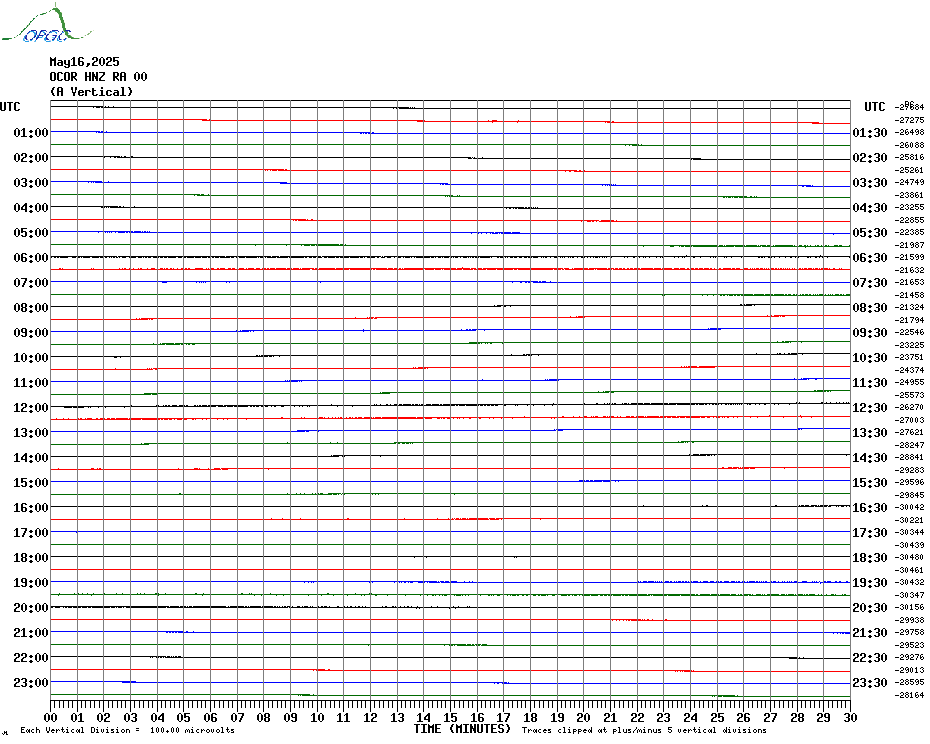Click the "20" minute axis label
Screen dimensions: 930x744
click(584, 718)
